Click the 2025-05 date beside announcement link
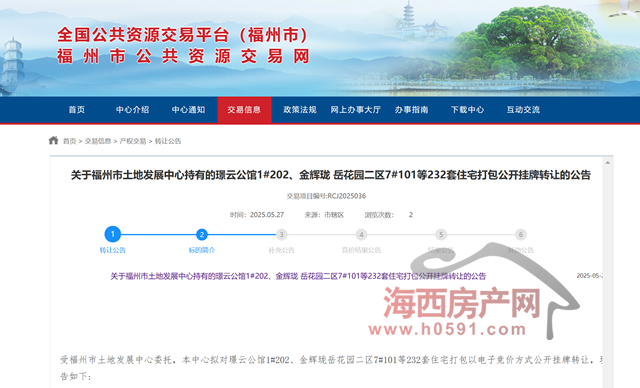 click(589, 276)
